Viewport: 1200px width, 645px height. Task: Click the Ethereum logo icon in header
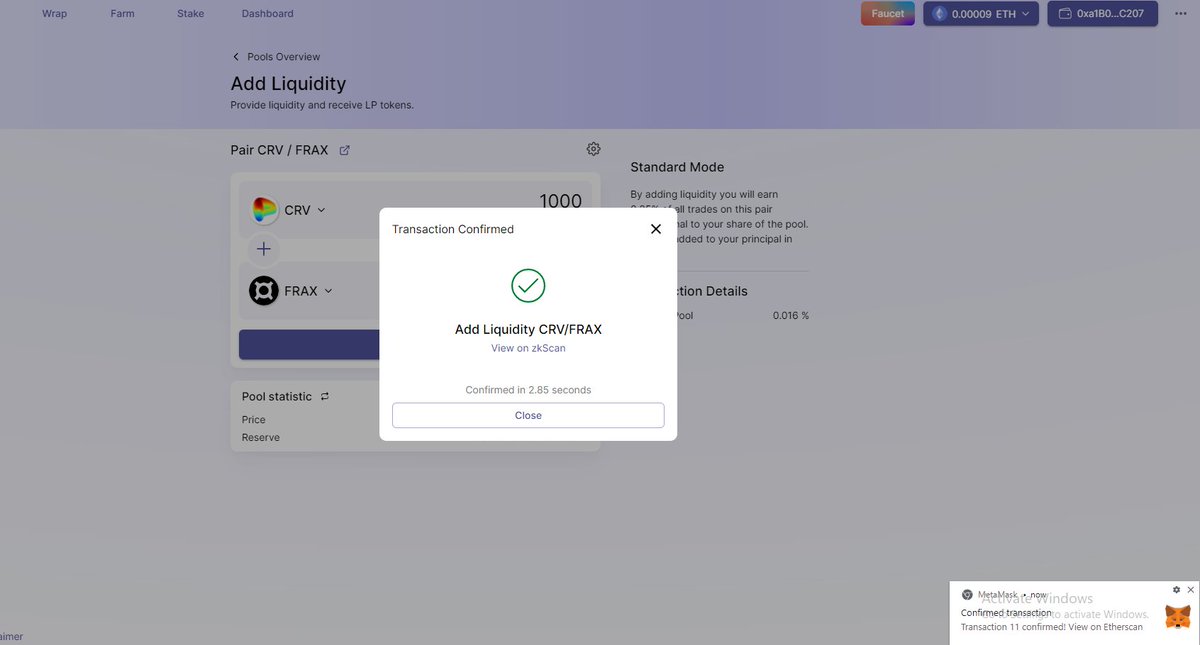pos(939,14)
